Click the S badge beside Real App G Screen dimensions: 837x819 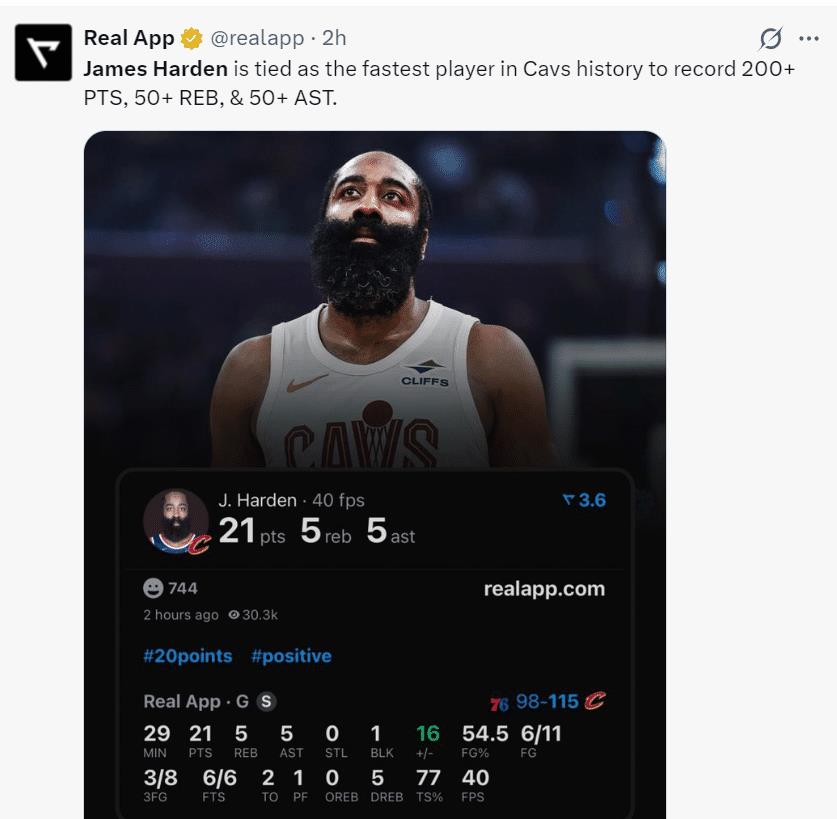(266, 702)
